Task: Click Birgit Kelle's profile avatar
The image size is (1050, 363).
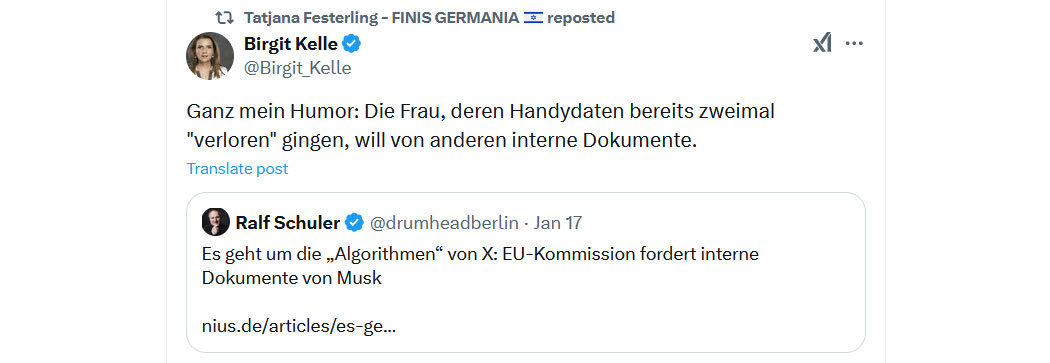Action: tap(210, 56)
